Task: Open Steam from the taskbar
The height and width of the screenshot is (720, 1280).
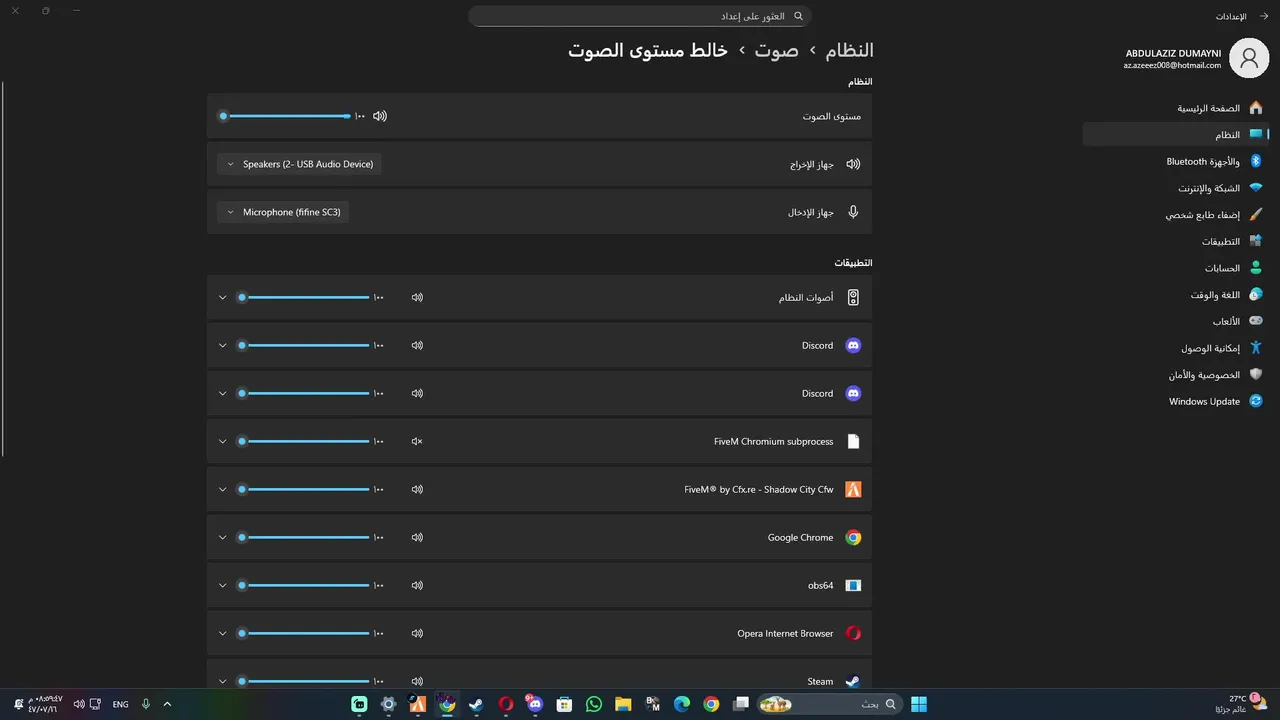Action: (476, 704)
